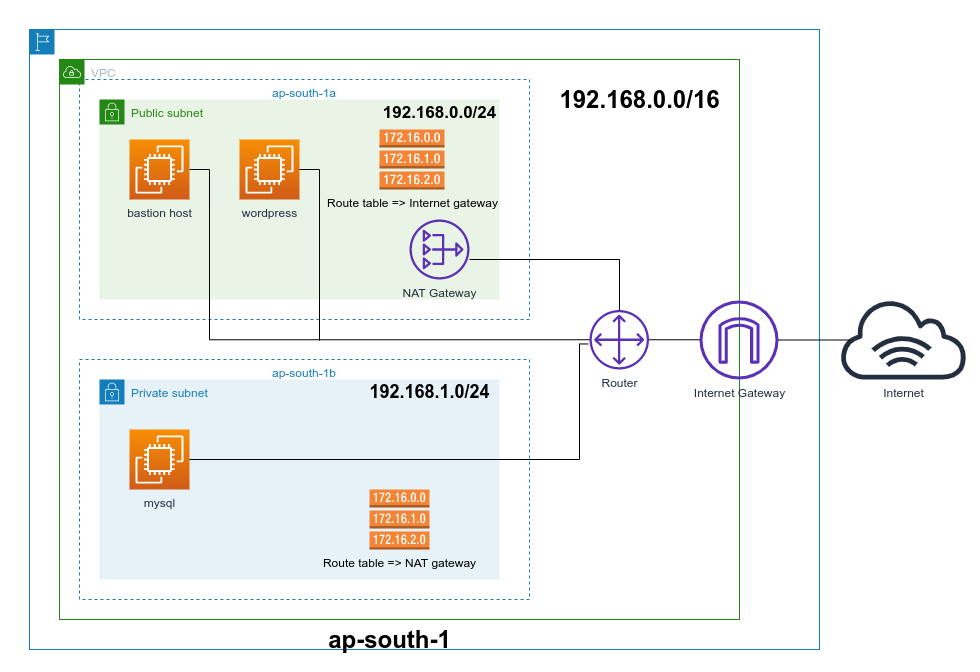980x672 pixels.
Task: Select the 172.16.1.0 route entry in Public subnet
Action: 411,159
